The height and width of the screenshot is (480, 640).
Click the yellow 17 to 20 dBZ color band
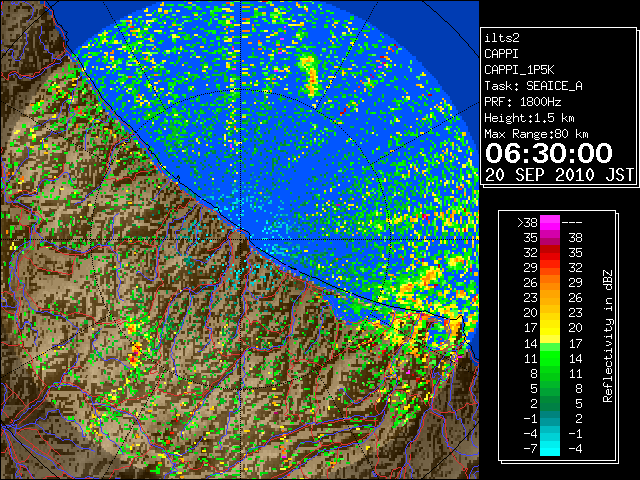click(x=550, y=328)
